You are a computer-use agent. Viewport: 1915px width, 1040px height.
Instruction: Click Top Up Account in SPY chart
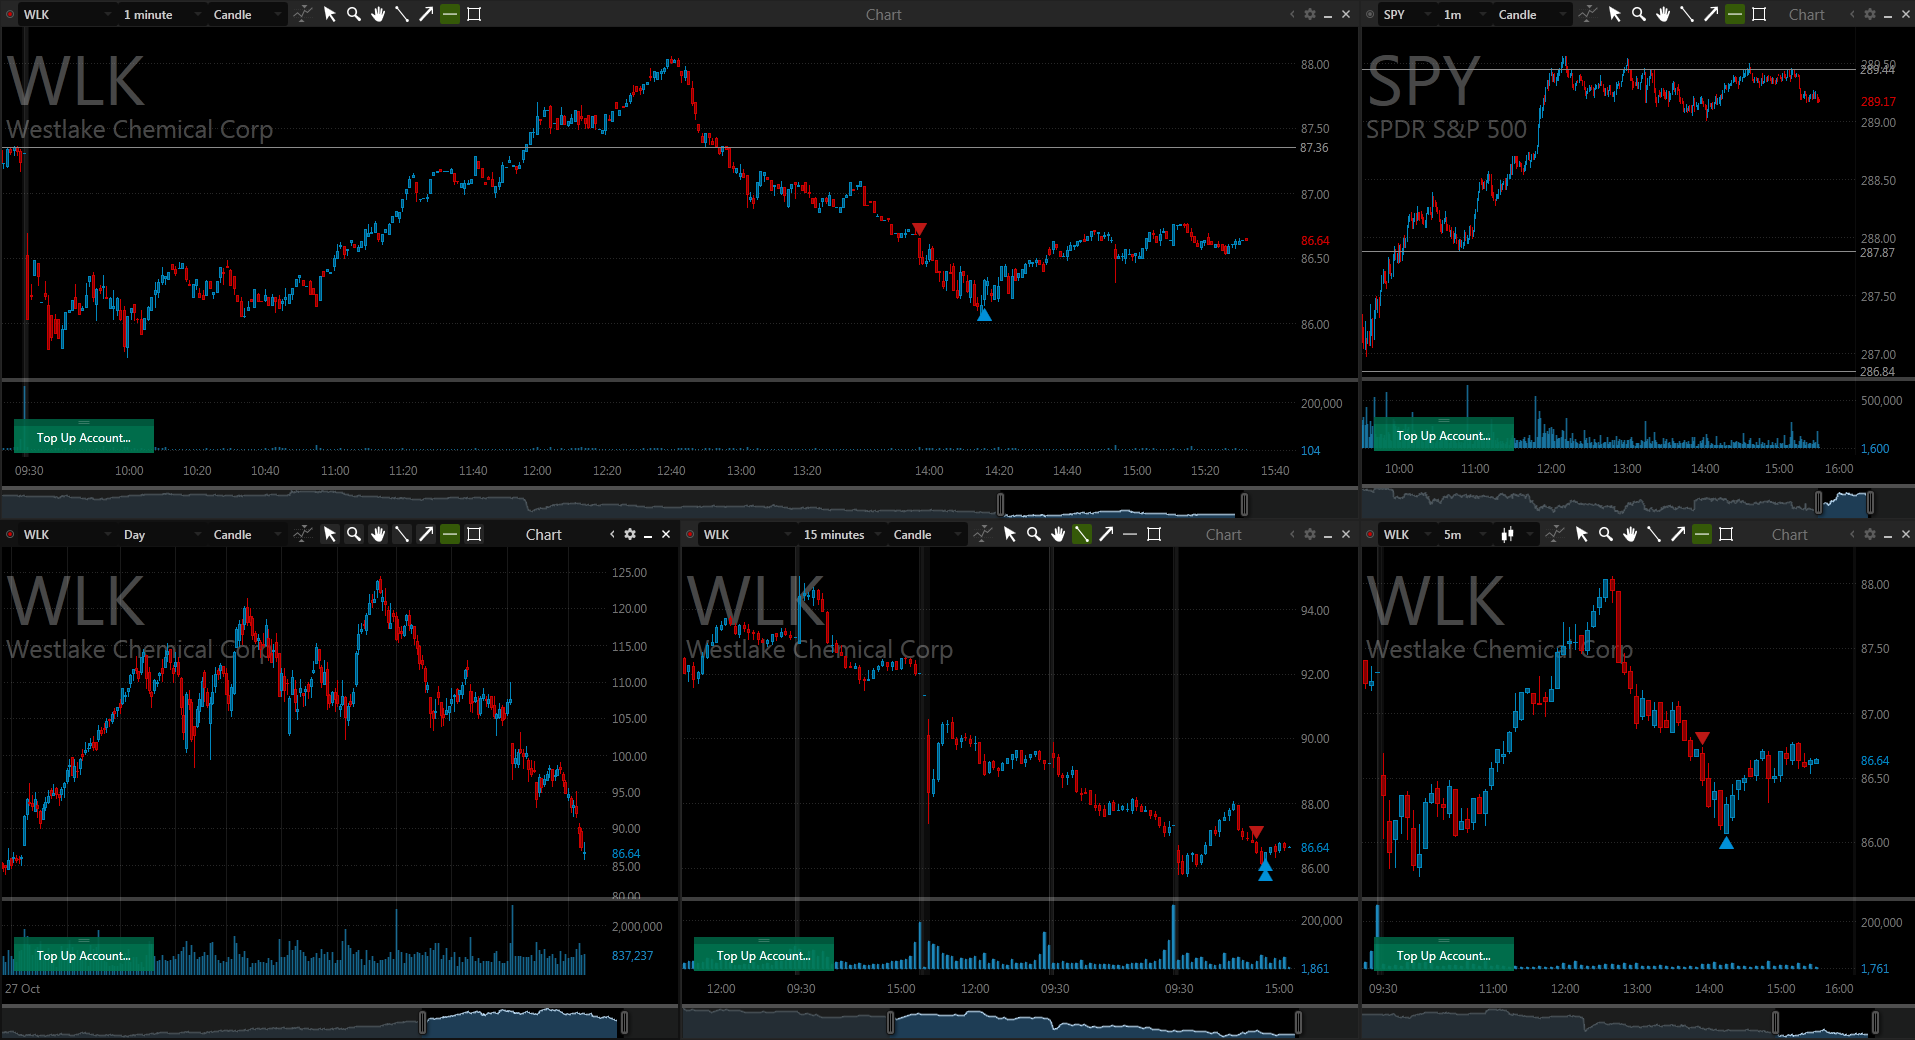pyautogui.click(x=1443, y=435)
